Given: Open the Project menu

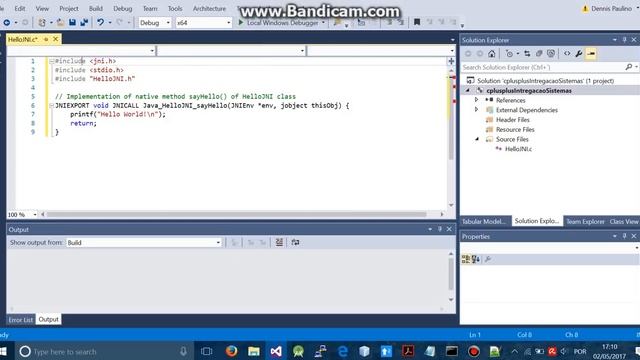Looking at the screenshot, I should (x=69, y=8).
